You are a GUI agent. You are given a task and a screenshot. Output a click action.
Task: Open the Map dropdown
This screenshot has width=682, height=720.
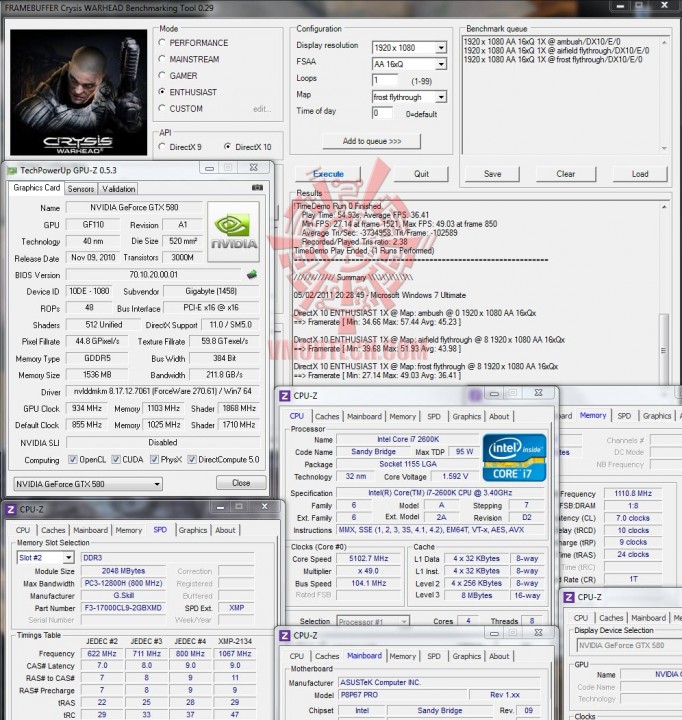click(x=441, y=97)
